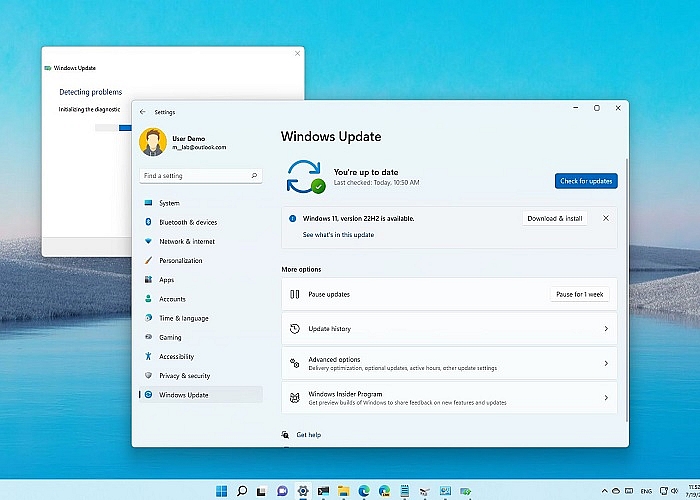The height and width of the screenshot is (500, 700).
Task: Open Accessibility settings
Action: coord(201,357)
